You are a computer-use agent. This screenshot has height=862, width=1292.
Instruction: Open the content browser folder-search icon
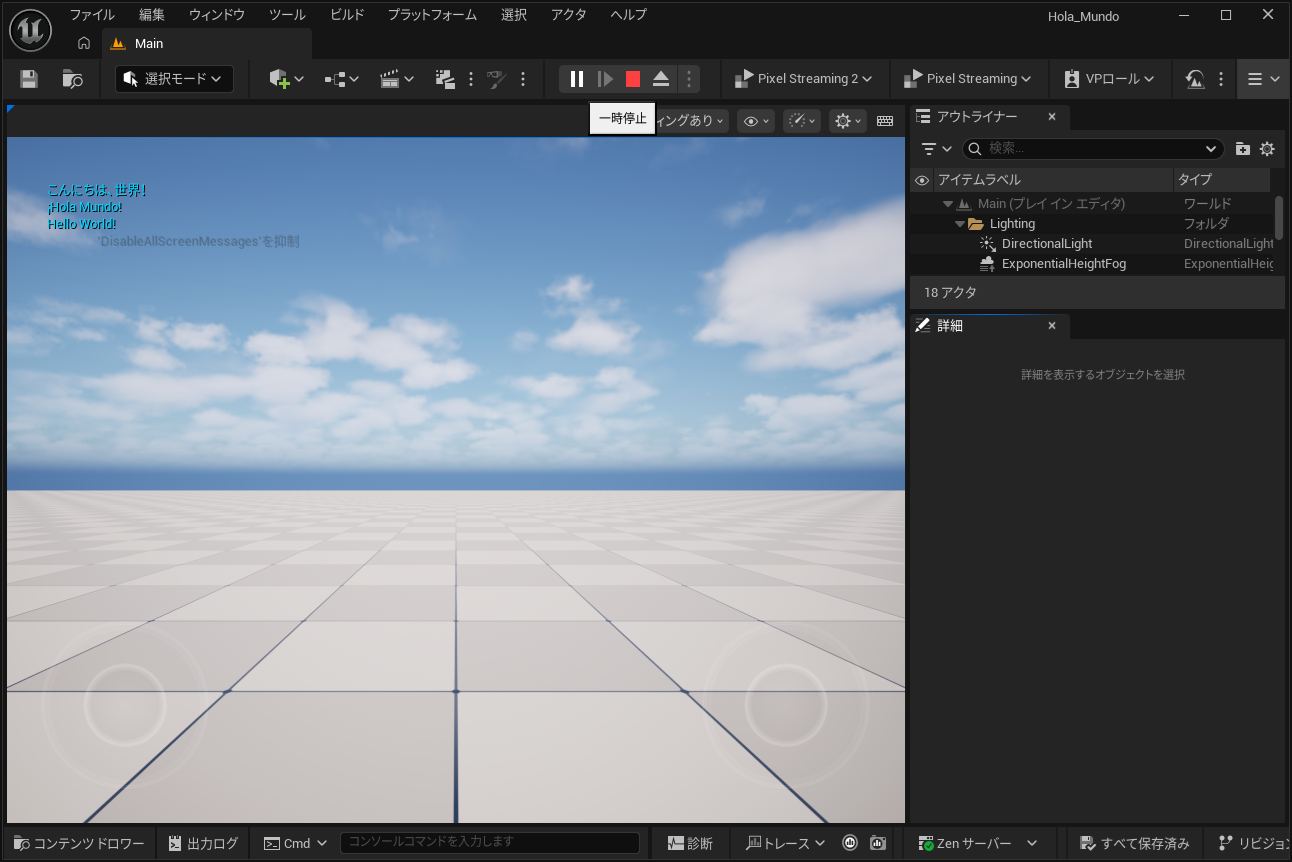pyautogui.click(x=72, y=79)
